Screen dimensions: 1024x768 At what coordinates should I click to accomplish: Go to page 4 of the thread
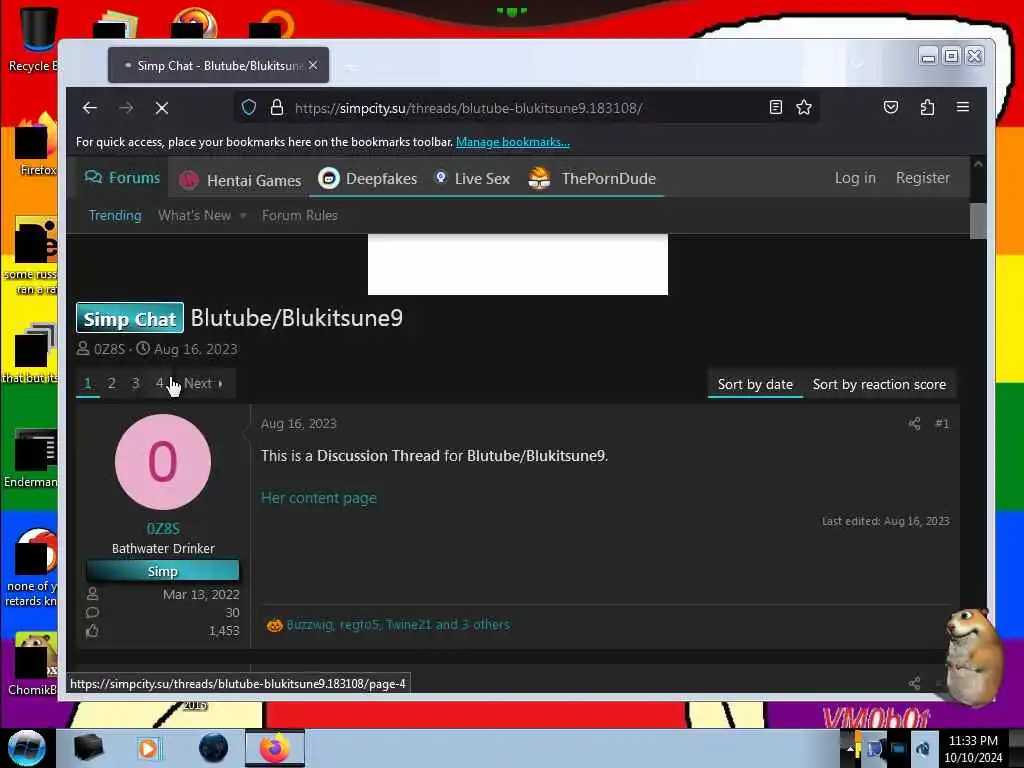[159, 383]
